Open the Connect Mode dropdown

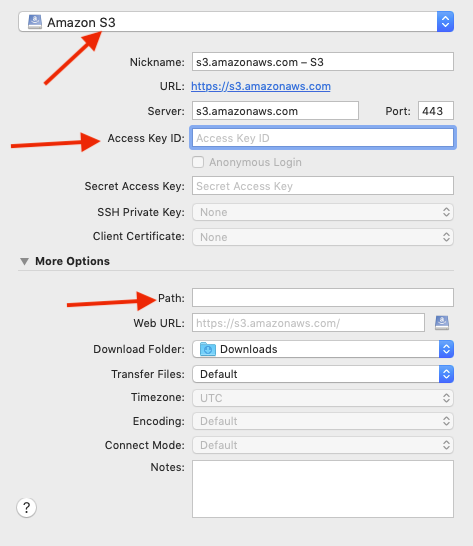point(323,445)
